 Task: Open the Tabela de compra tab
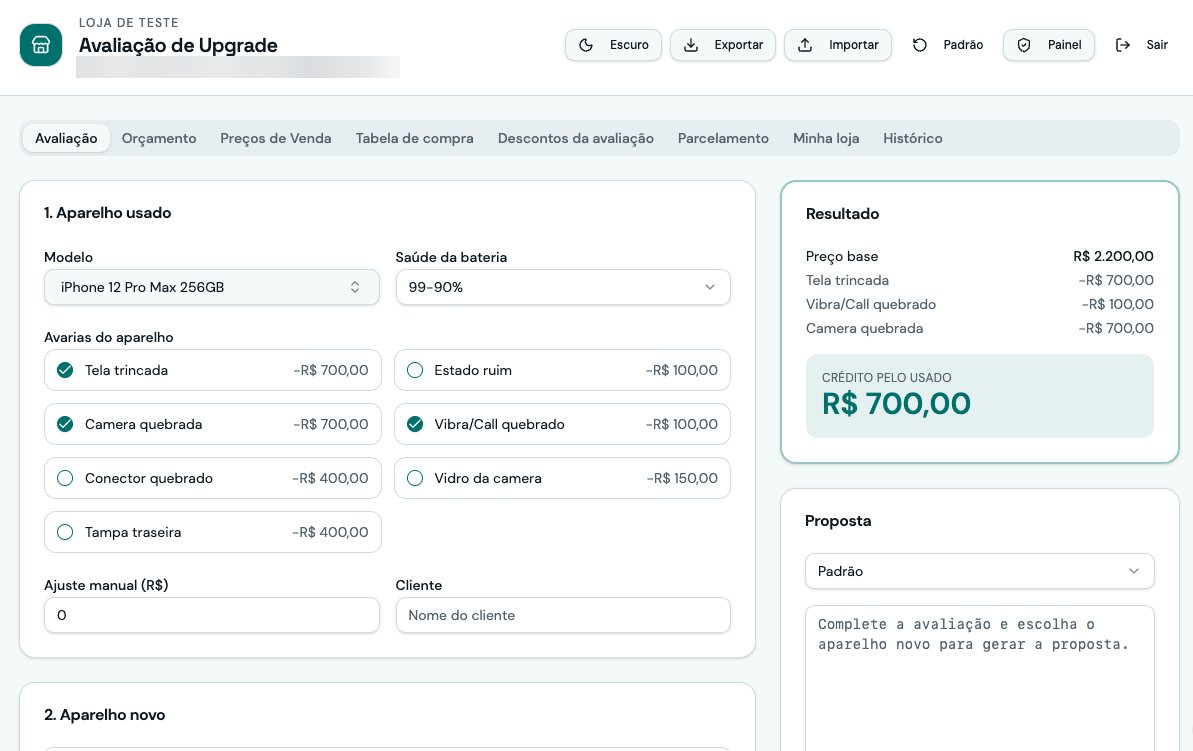[x=415, y=138]
